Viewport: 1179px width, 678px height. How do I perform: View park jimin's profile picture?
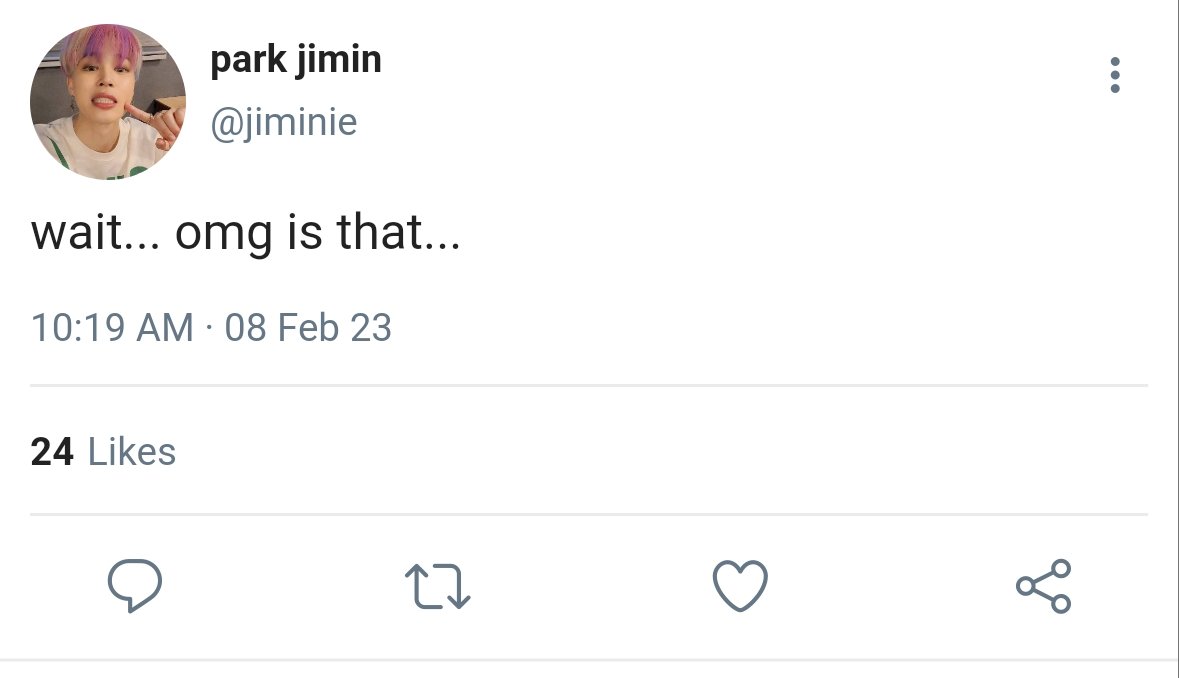click(x=108, y=101)
